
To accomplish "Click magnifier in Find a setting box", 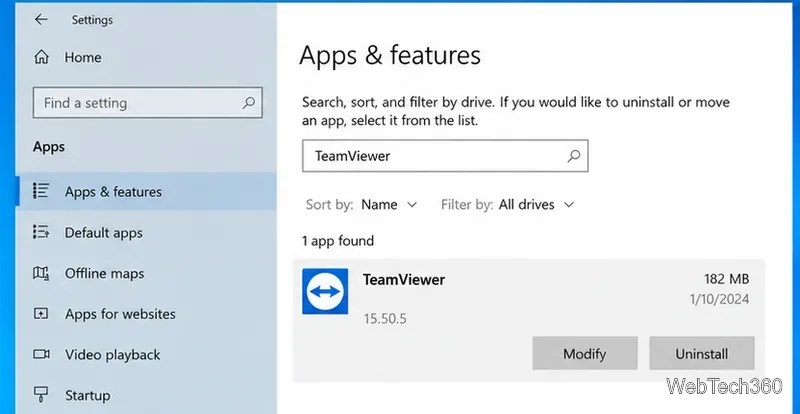I will (x=248, y=103).
